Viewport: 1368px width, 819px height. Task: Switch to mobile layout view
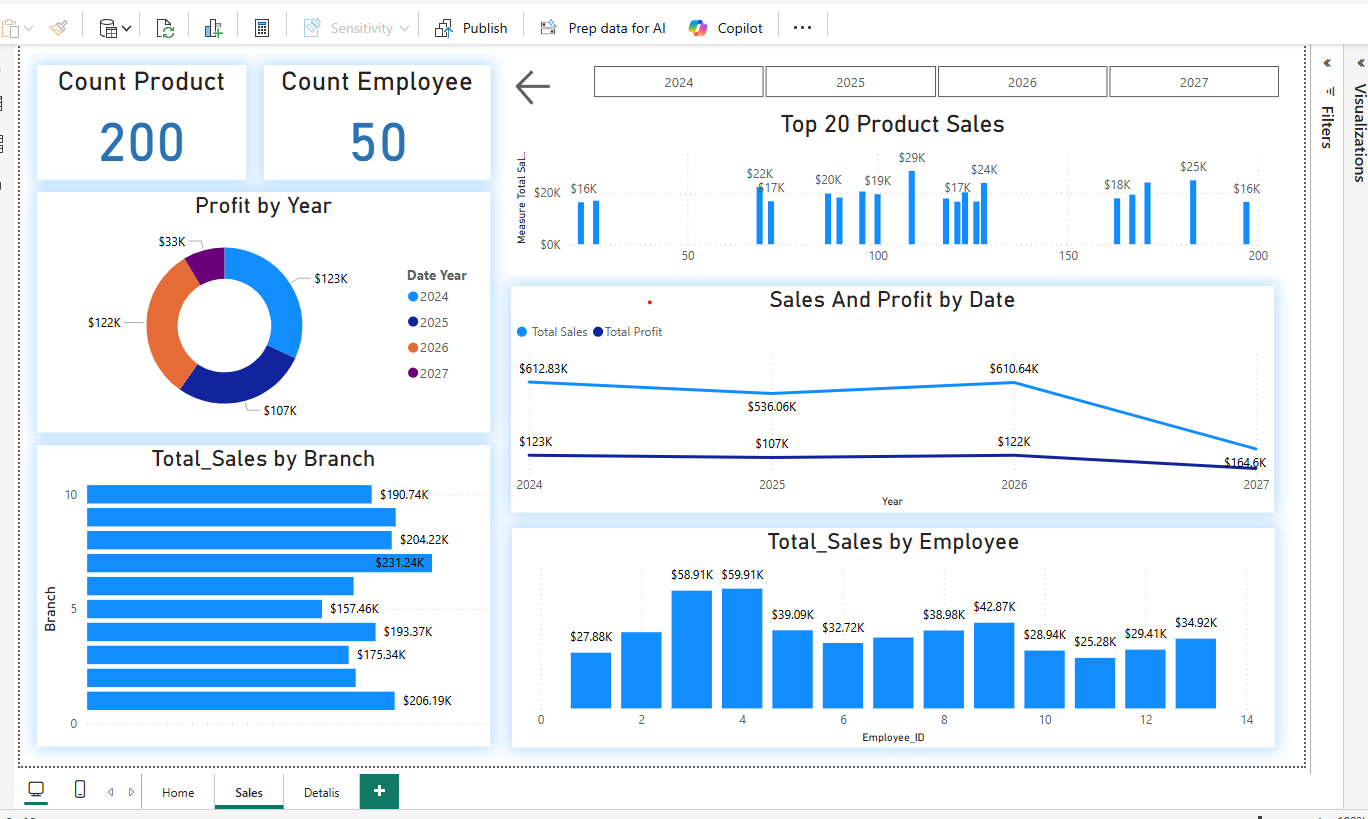coord(80,790)
